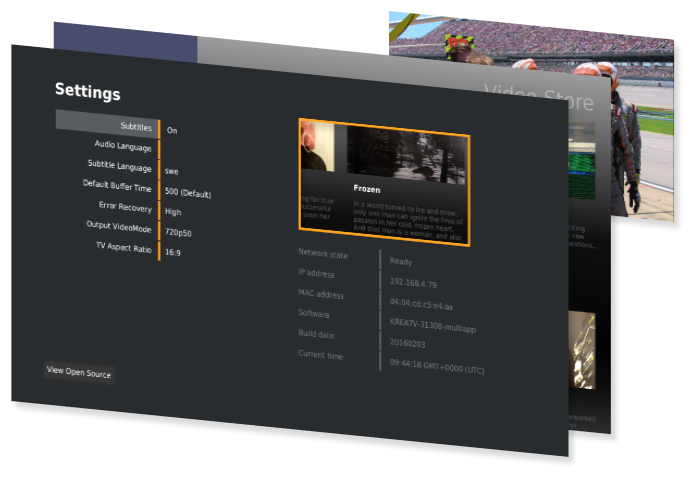Switch to the Video Store screen behind
This screenshot has height=483, width=695.
point(540,95)
